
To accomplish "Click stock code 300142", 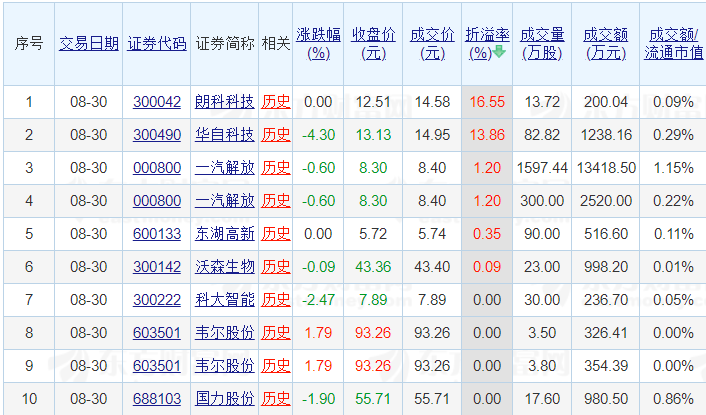I will tap(157, 266).
